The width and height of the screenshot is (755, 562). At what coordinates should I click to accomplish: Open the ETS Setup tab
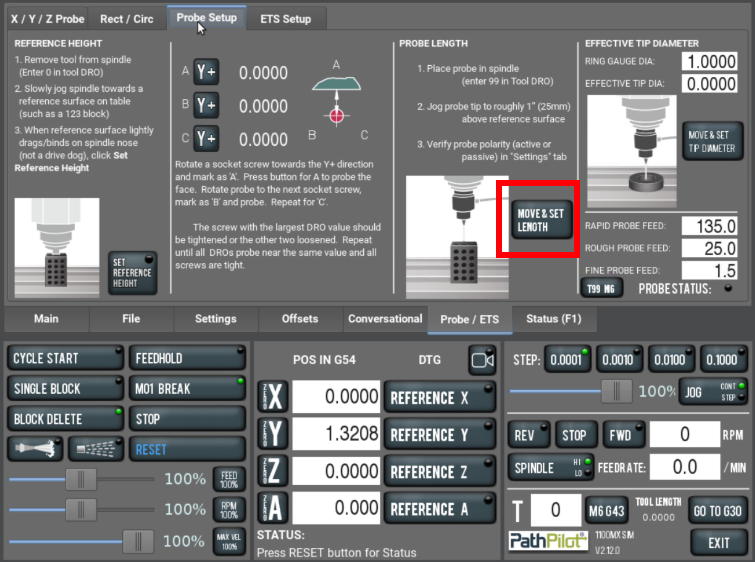(285, 19)
